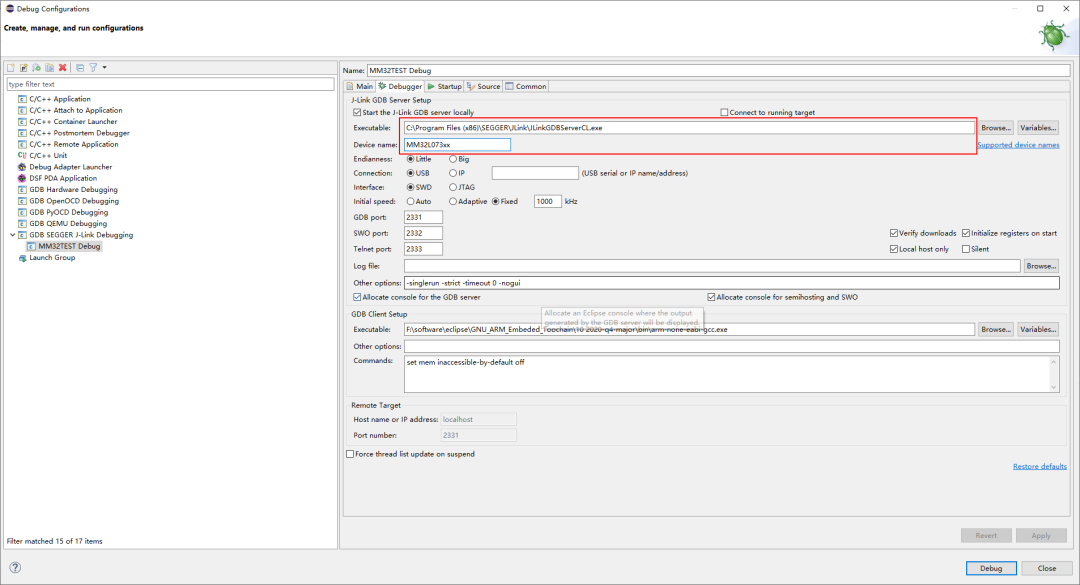The image size is (1080, 585).
Task: Click New launch configuration icon
Action: pyautogui.click(x=11, y=68)
